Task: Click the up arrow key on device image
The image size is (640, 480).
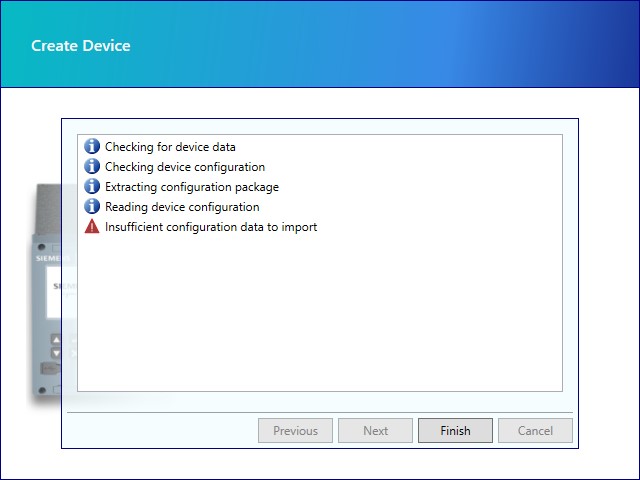Action: click(x=56, y=339)
